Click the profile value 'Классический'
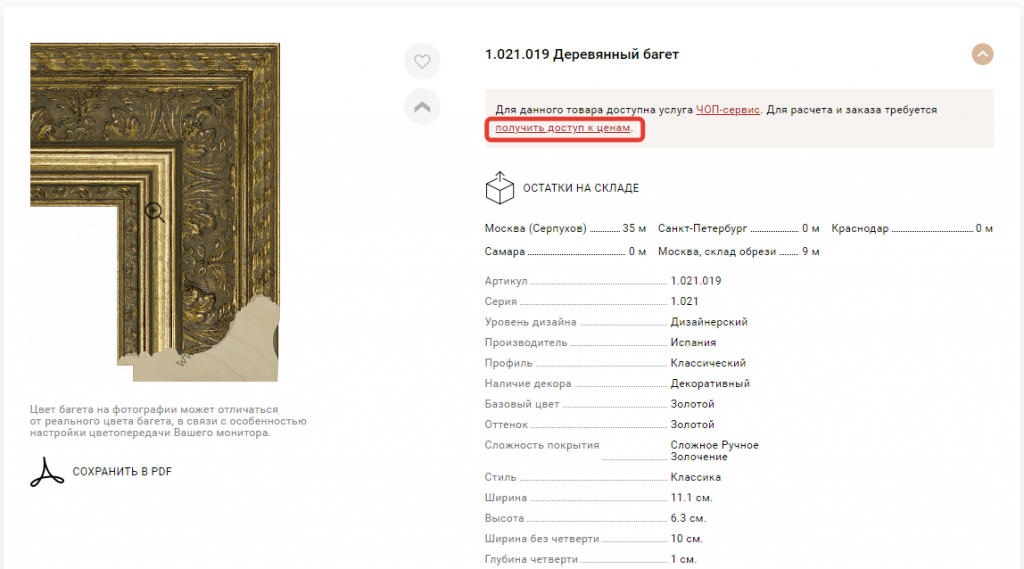This screenshot has width=1024, height=569. tap(708, 363)
